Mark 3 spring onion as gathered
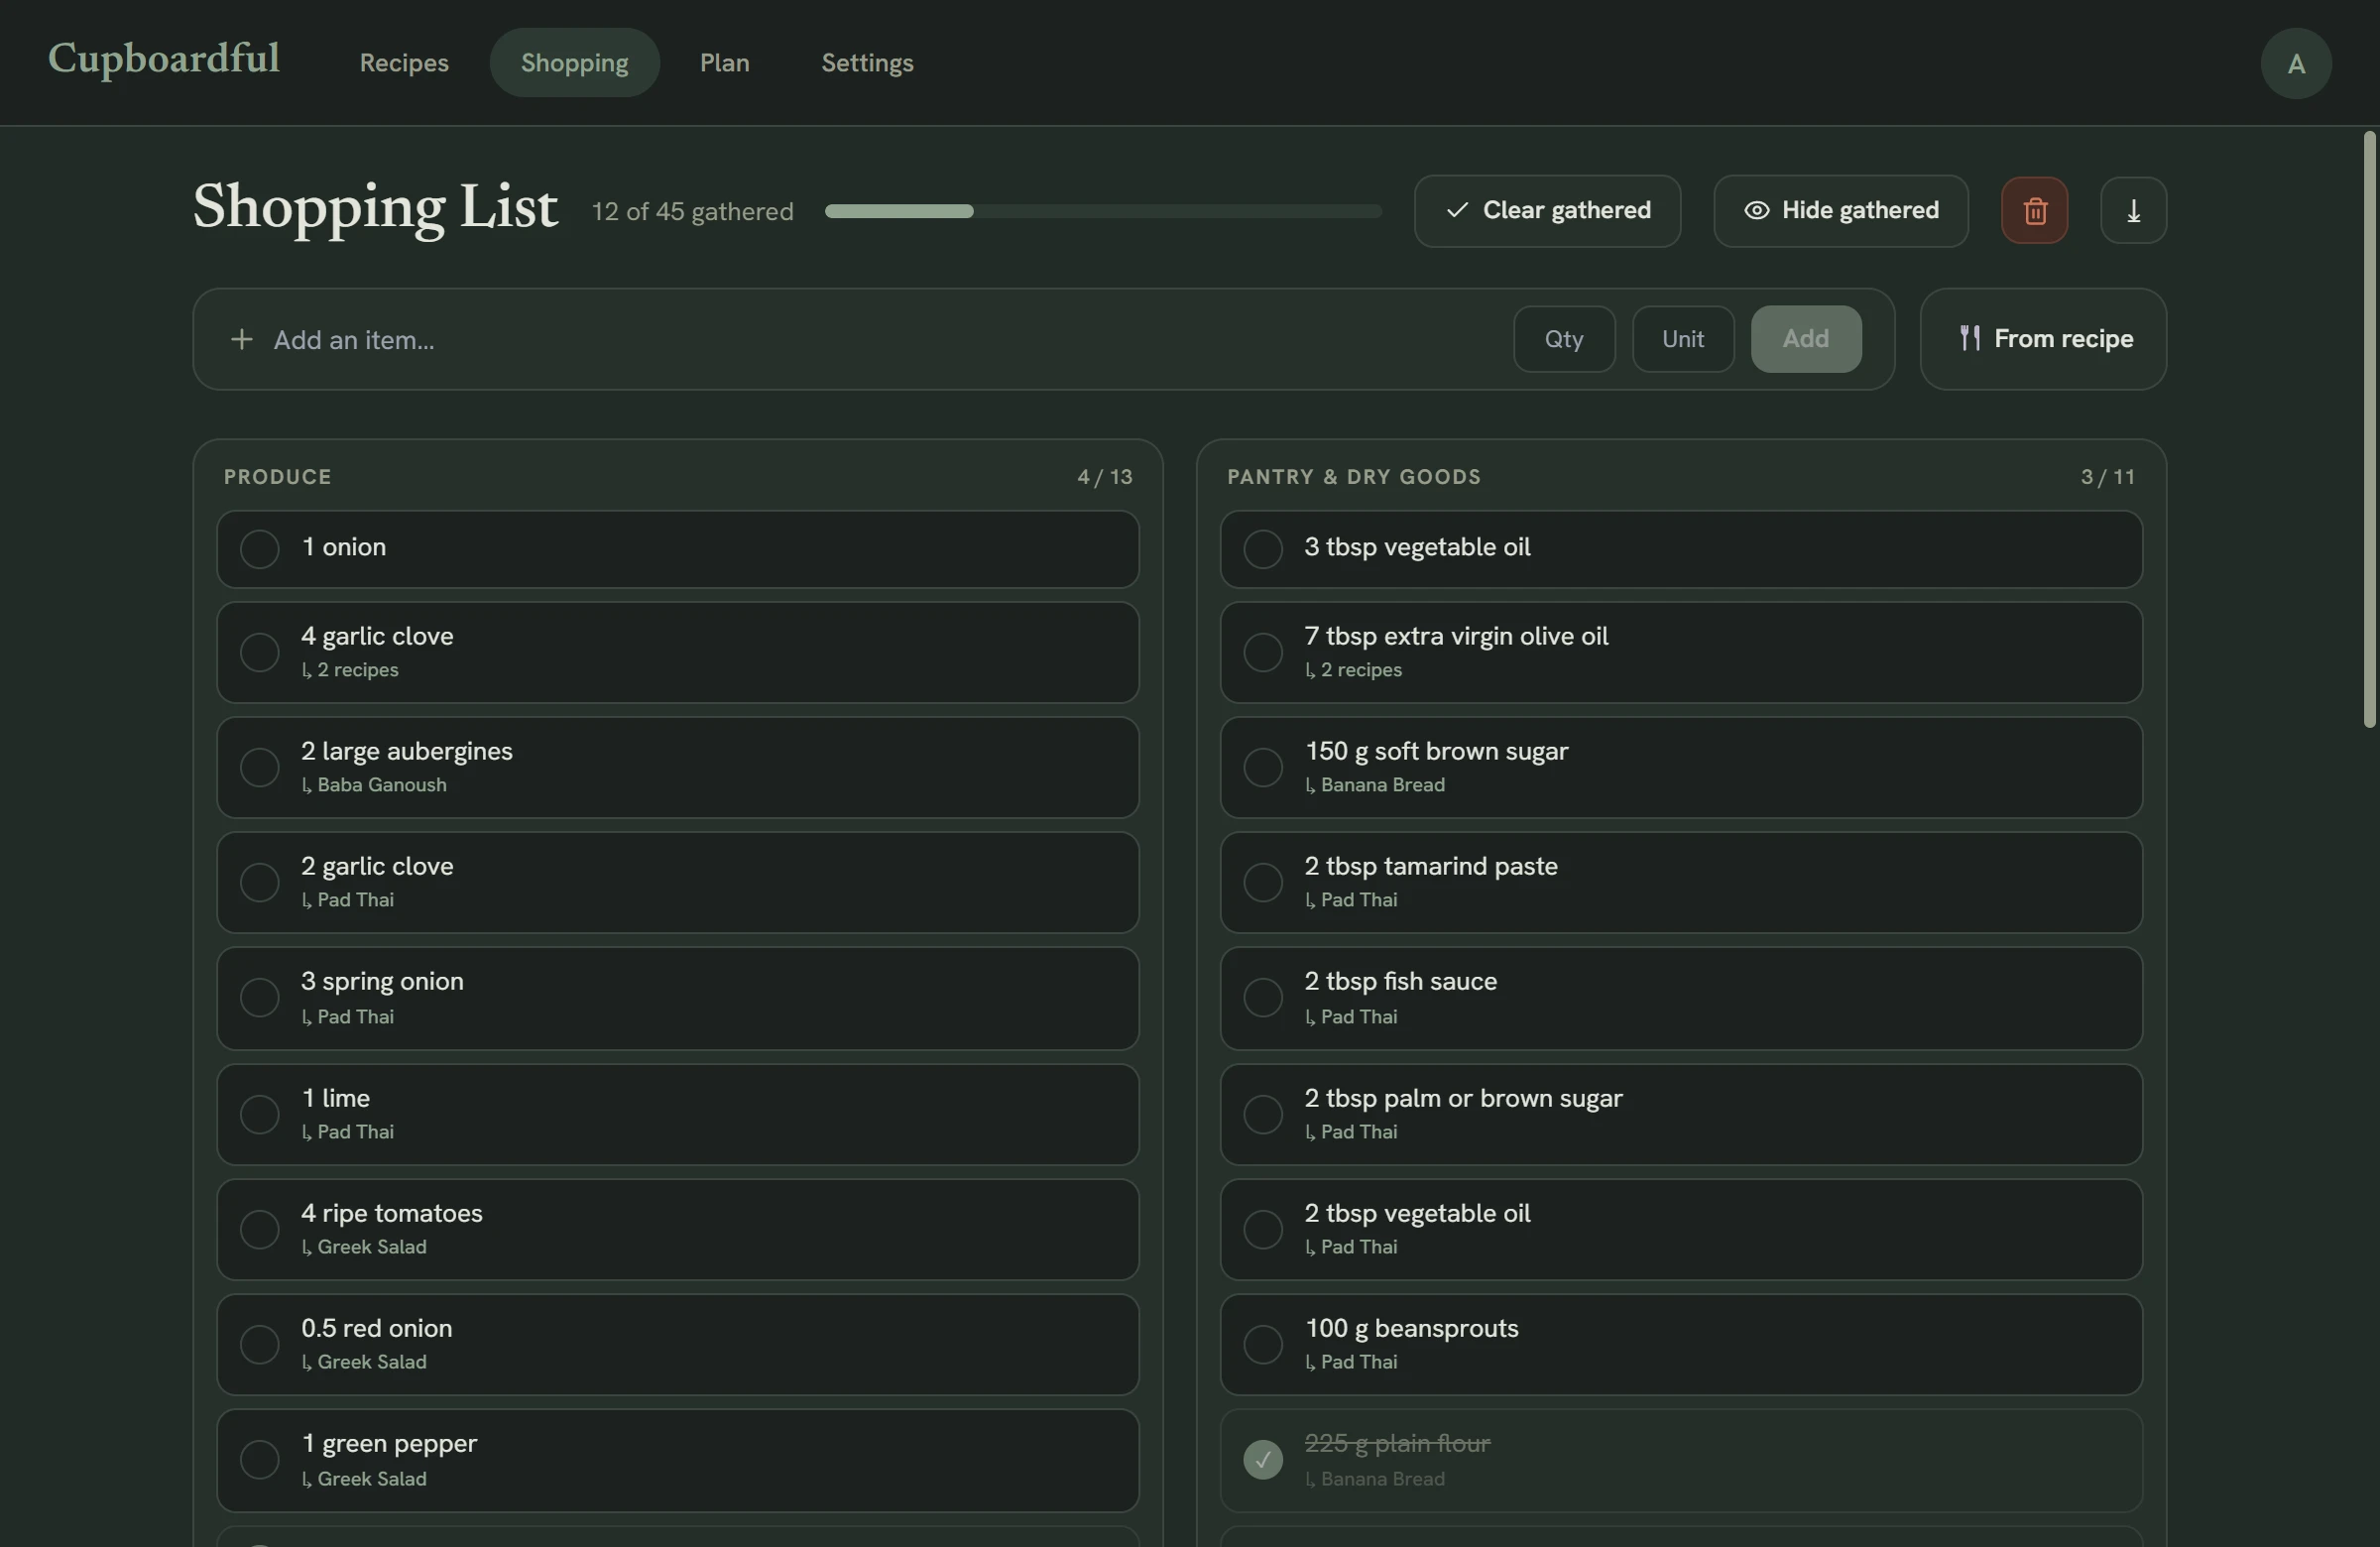This screenshot has width=2380, height=1547. pos(259,998)
